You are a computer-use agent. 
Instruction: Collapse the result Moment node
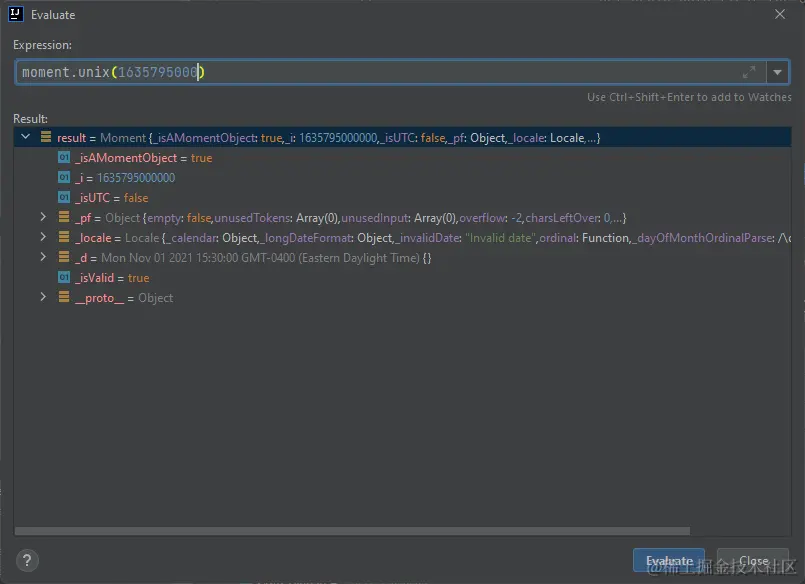(25, 137)
